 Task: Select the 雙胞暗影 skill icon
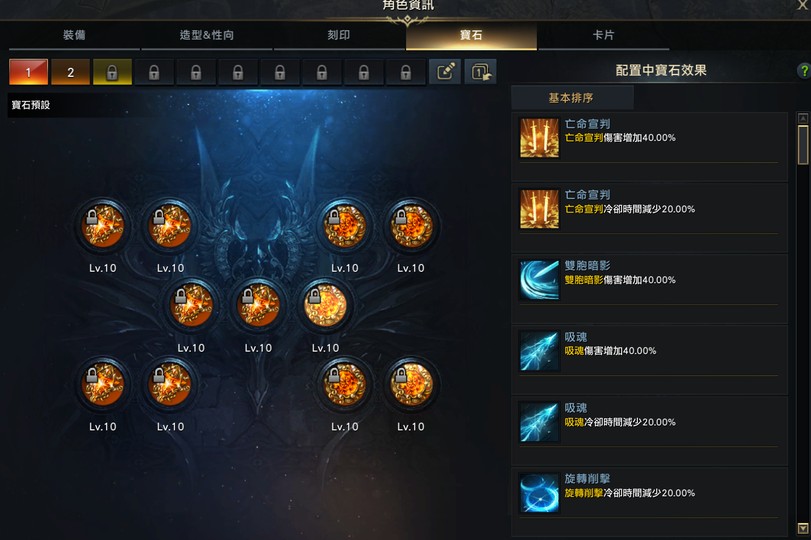pos(539,280)
